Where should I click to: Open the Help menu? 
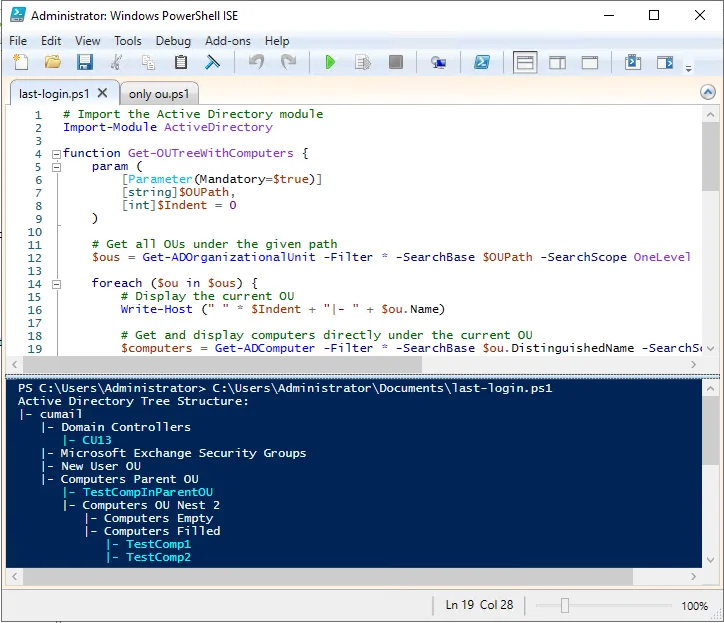(277, 41)
